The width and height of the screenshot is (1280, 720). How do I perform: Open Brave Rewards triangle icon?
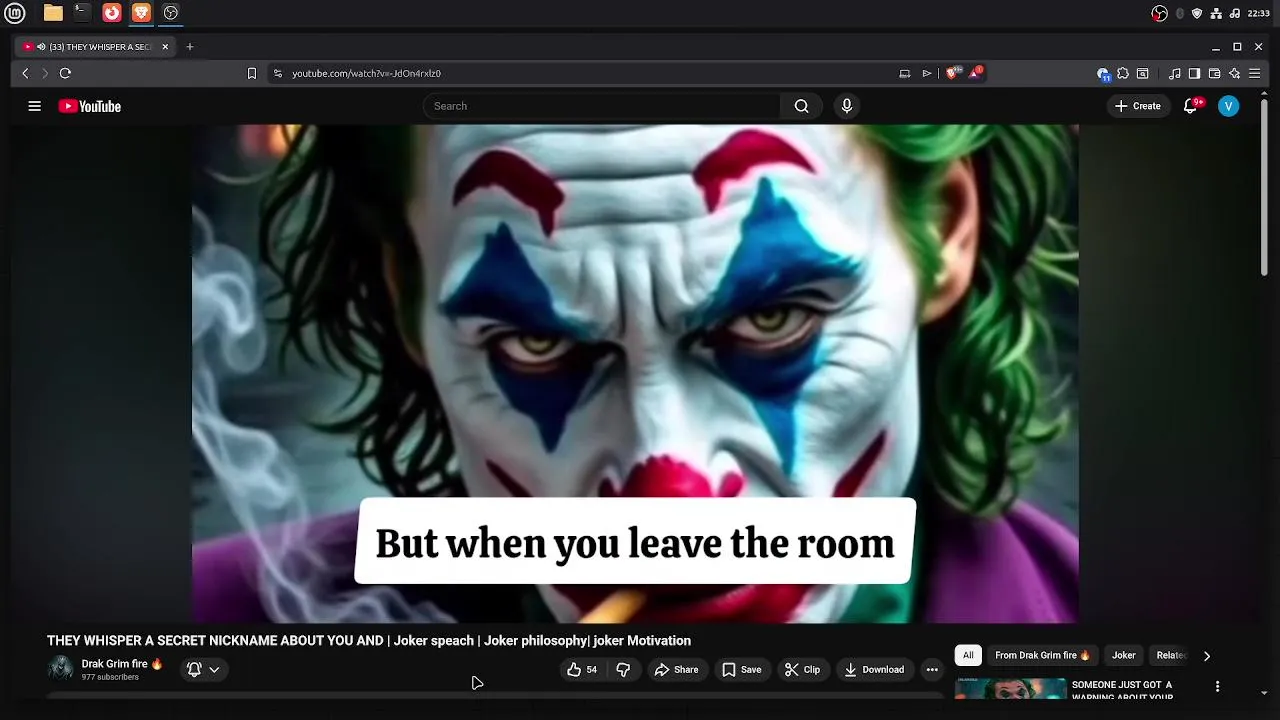coord(975,73)
